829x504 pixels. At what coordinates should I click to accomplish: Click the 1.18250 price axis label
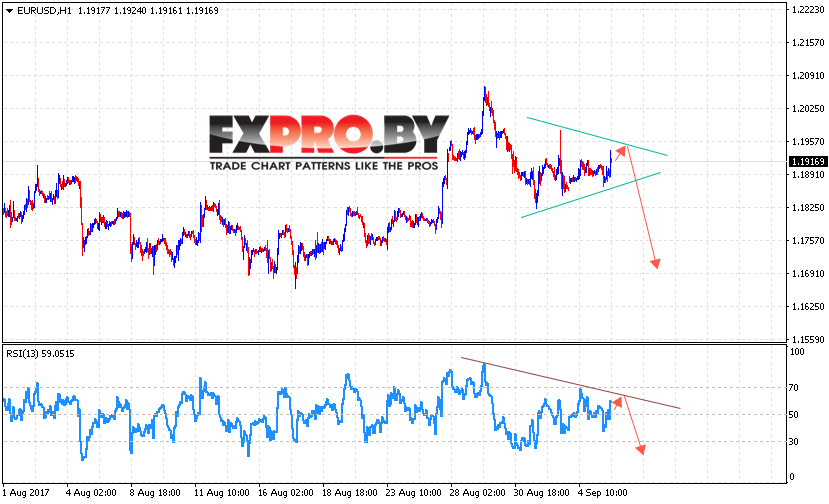pos(808,207)
